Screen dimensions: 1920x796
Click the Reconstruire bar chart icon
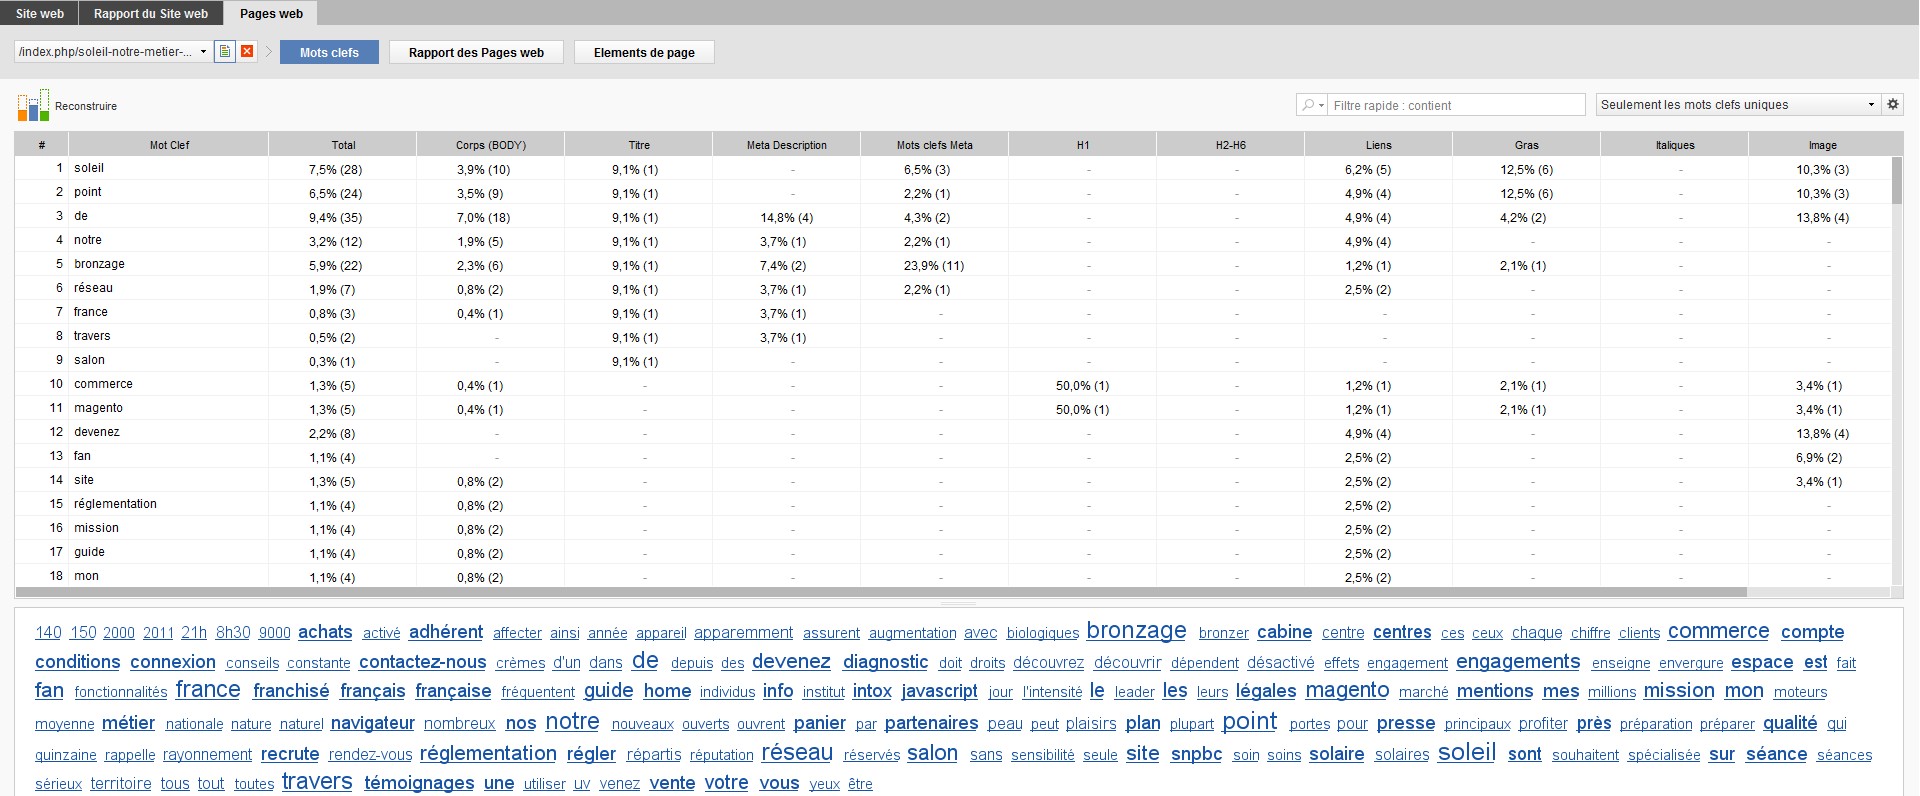pyautogui.click(x=33, y=105)
